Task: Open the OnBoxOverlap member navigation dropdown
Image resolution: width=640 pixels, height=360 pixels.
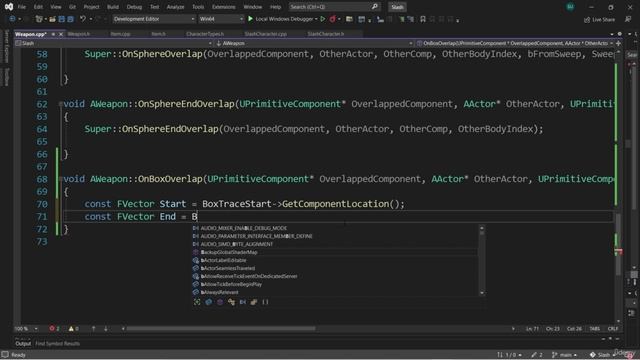Action: click(x=514, y=43)
